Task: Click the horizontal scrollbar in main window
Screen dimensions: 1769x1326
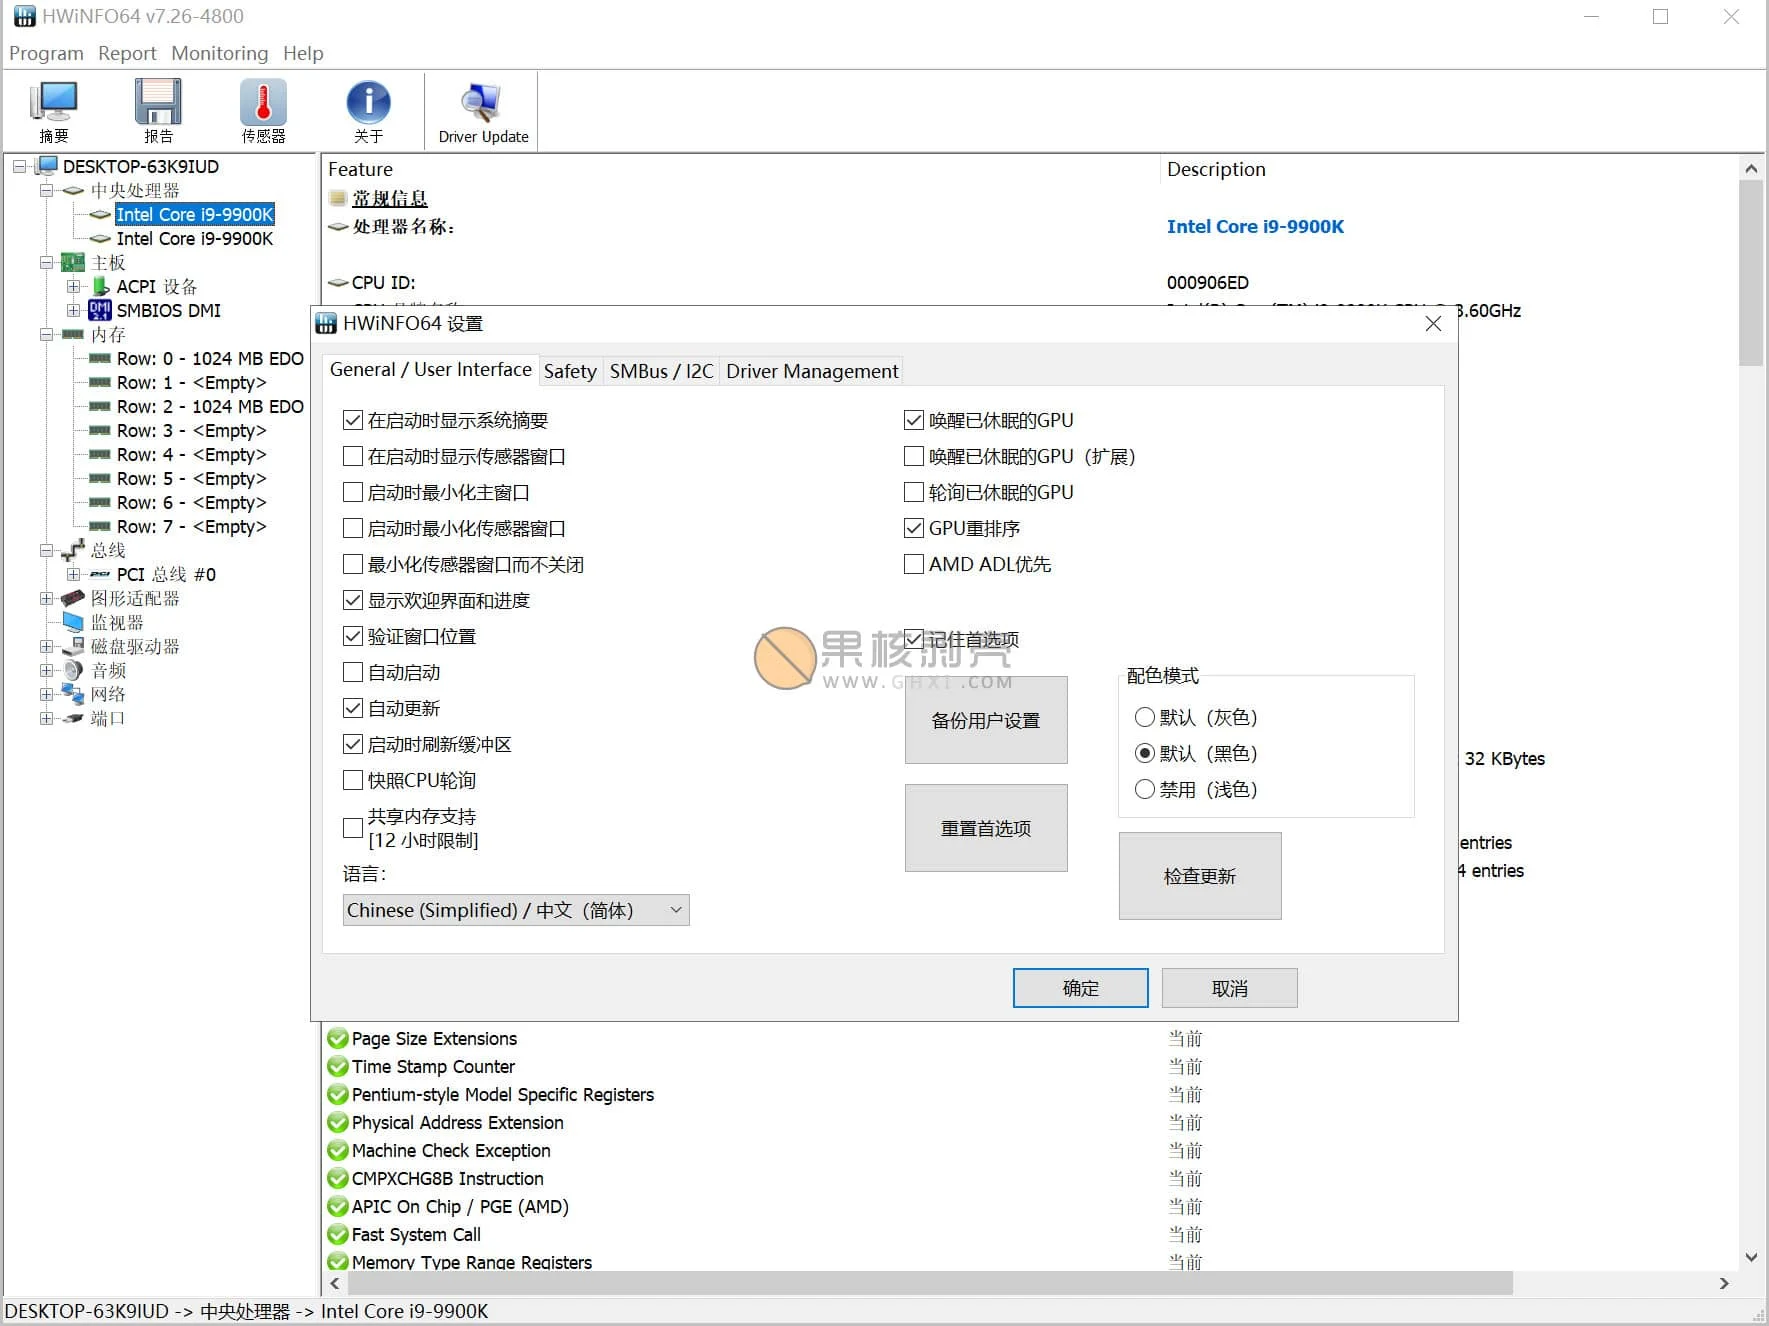Action: [930, 1283]
